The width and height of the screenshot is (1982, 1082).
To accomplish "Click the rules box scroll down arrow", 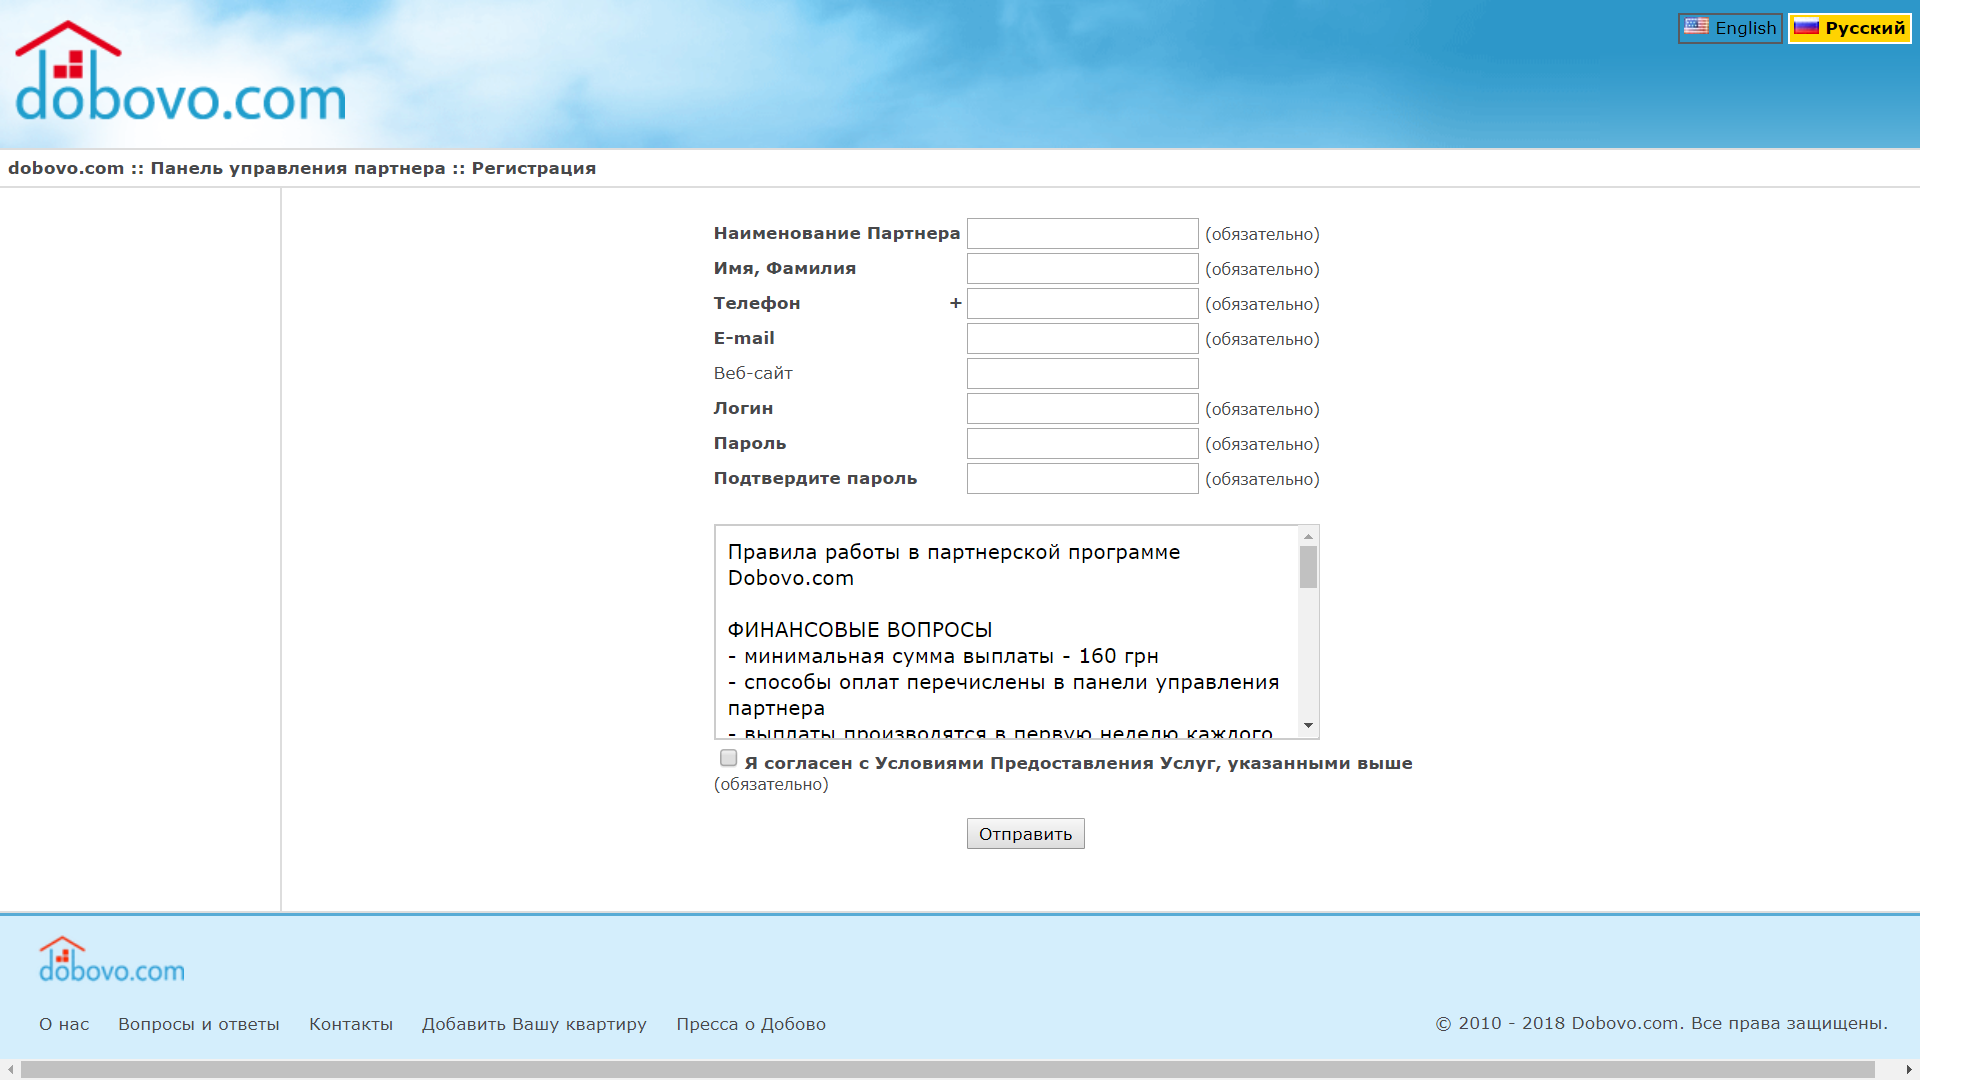I will 1308,726.
